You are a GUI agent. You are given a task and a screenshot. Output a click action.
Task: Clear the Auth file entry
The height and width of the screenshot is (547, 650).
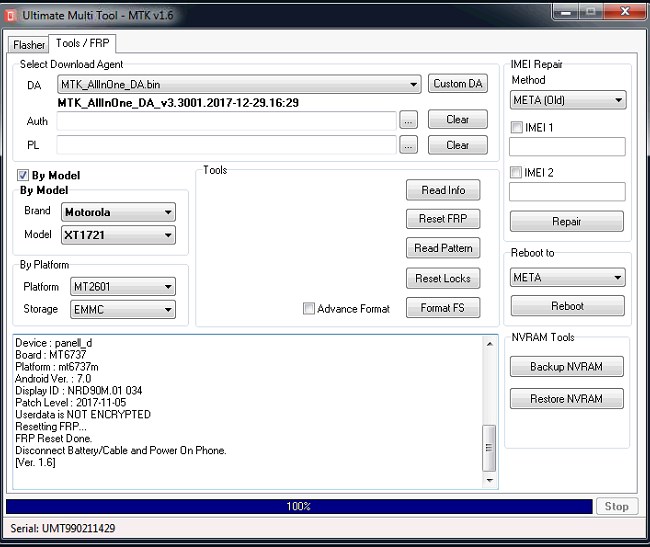[x=458, y=119]
